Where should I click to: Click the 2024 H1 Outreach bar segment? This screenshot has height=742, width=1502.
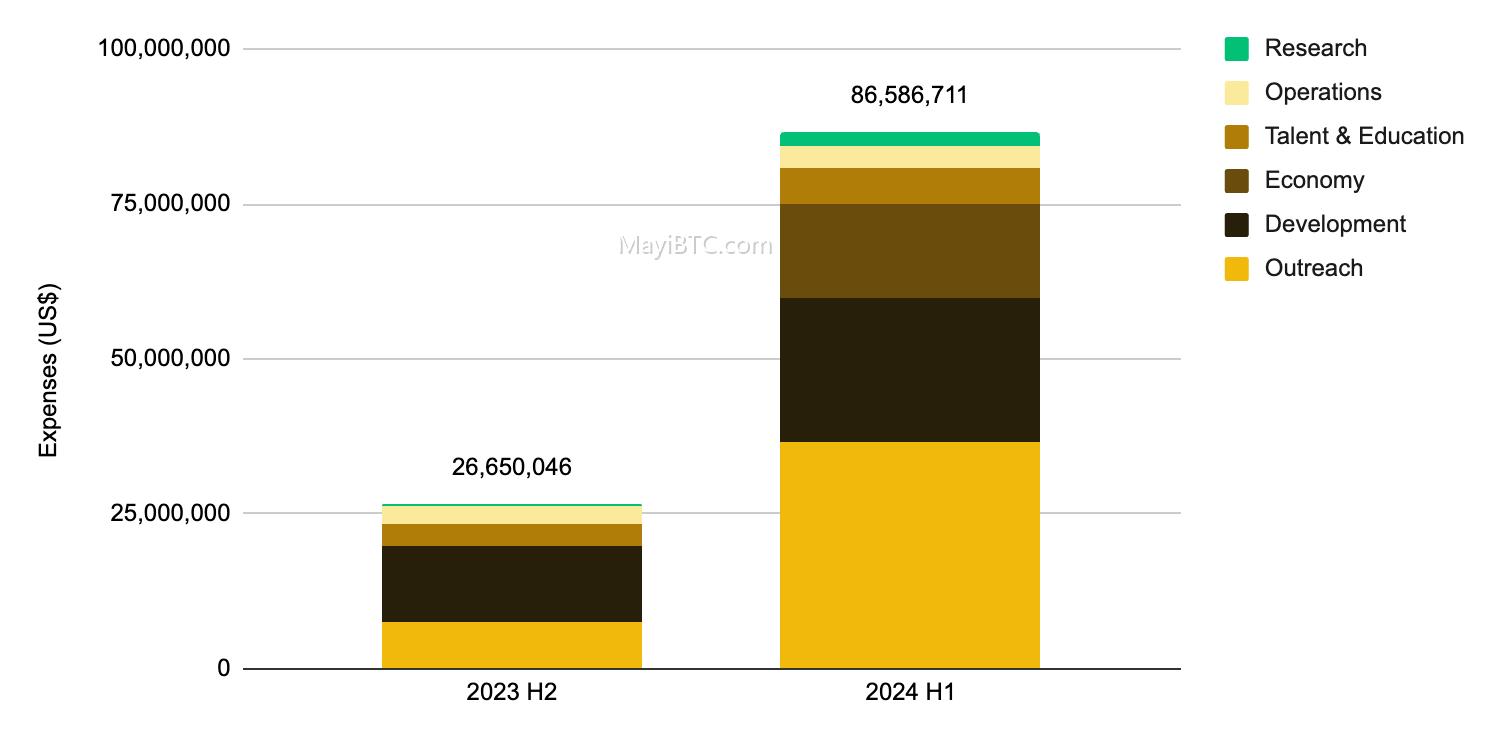click(910, 555)
